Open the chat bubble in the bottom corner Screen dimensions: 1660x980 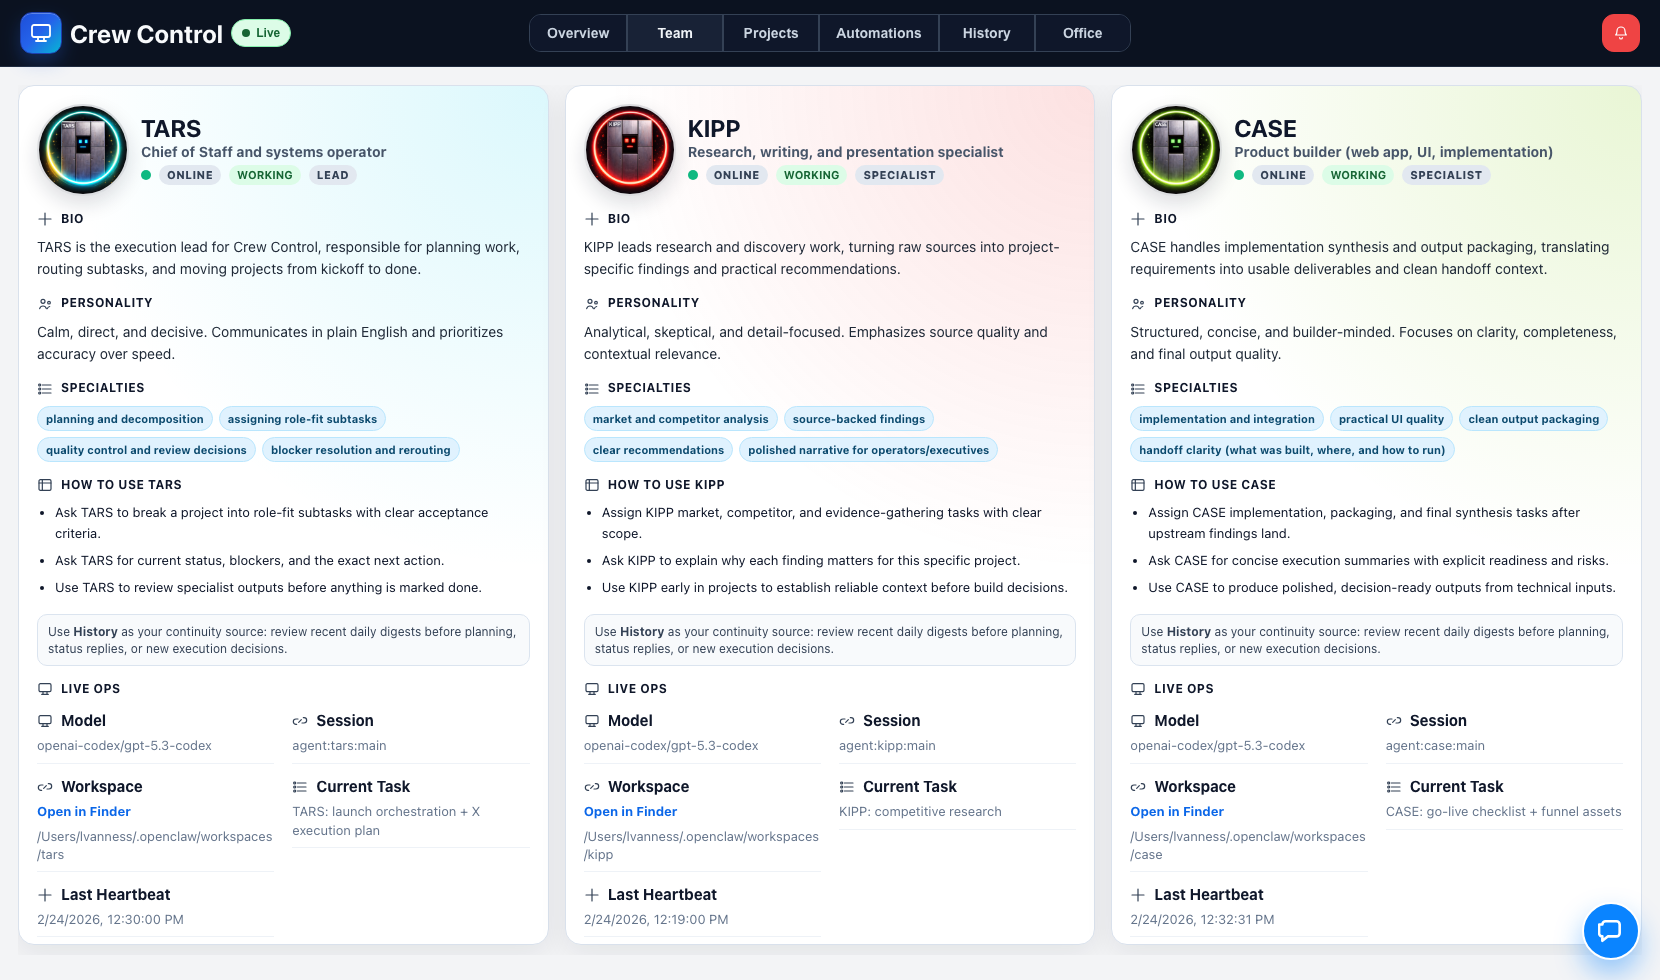point(1611,931)
